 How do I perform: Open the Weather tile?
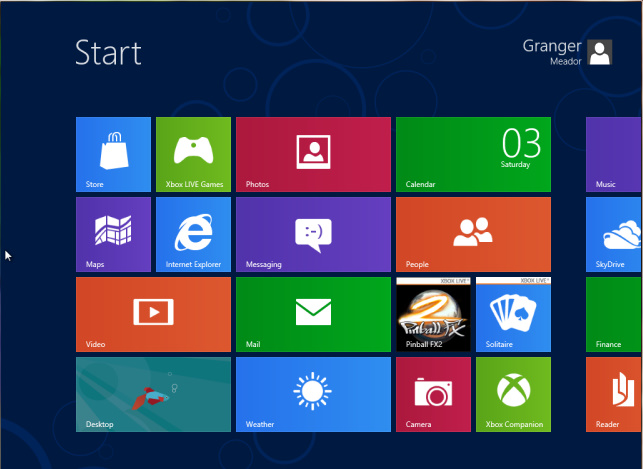point(313,394)
